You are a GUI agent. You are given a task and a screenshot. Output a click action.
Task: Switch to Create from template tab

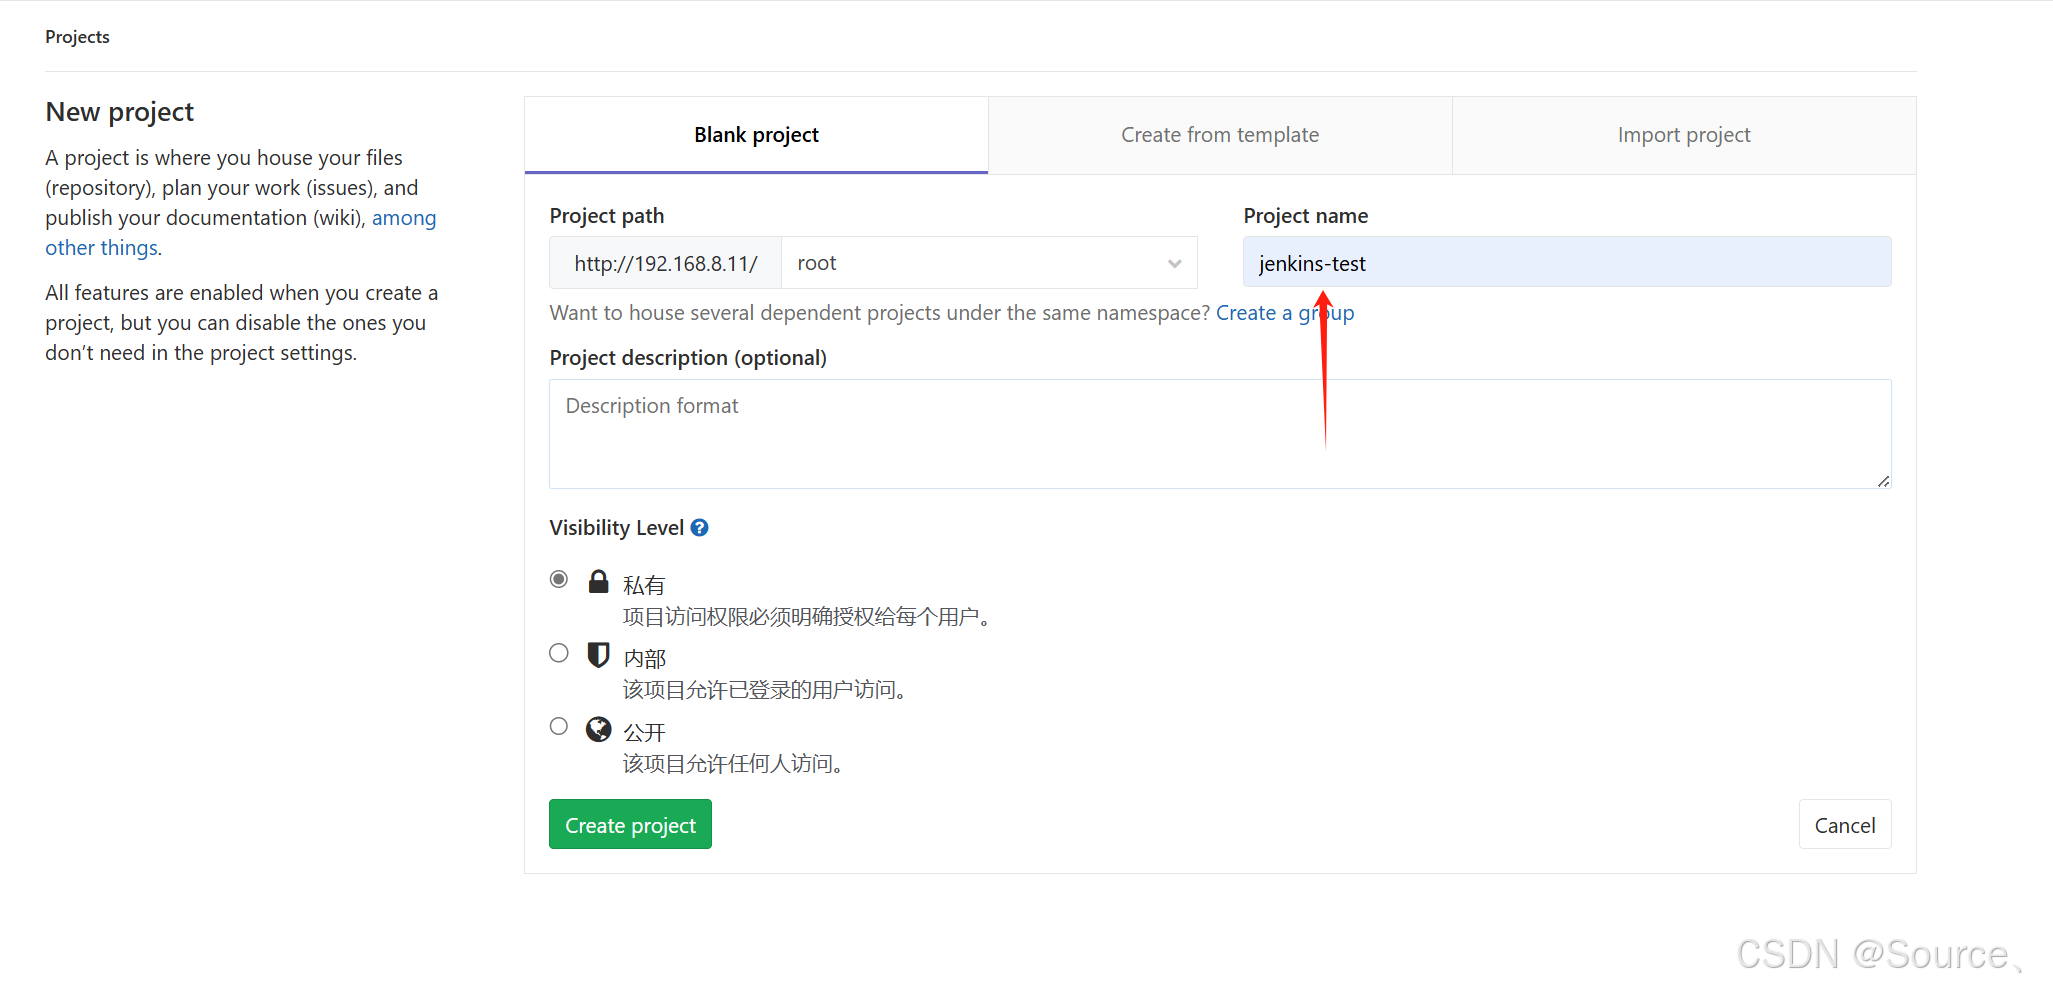coord(1220,135)
